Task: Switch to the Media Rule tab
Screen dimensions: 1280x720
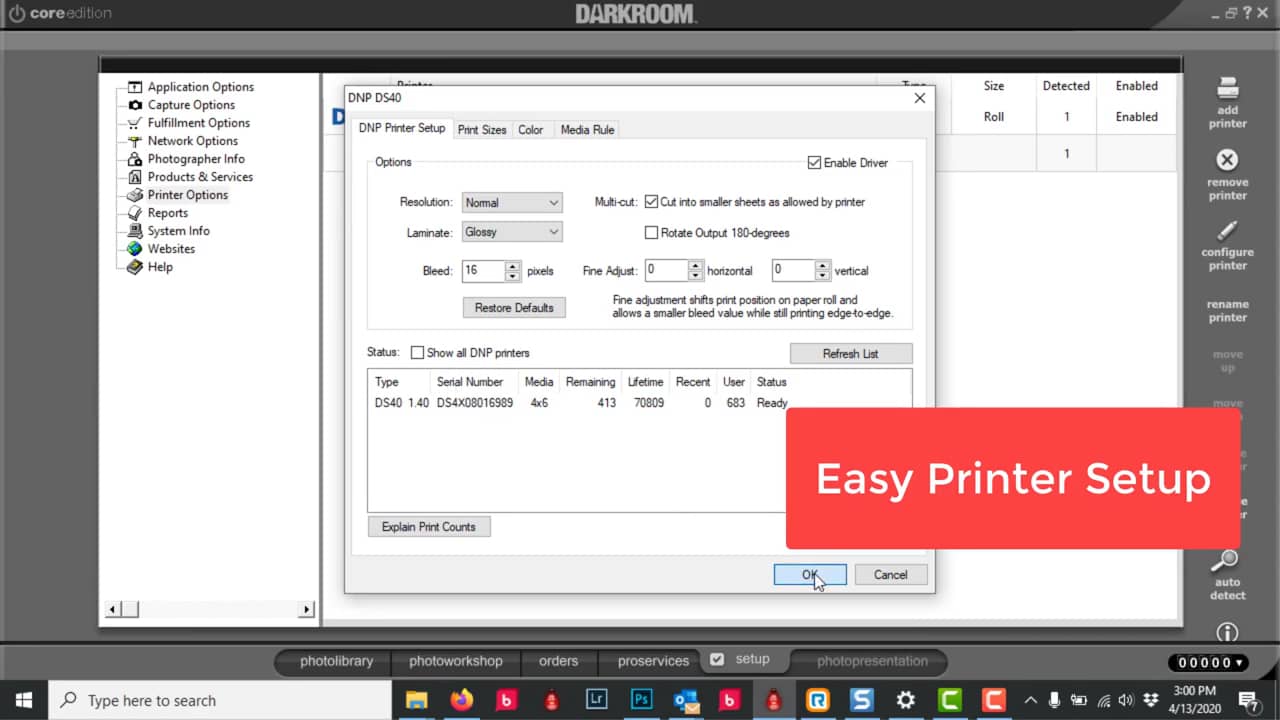Action: point(587,130)
